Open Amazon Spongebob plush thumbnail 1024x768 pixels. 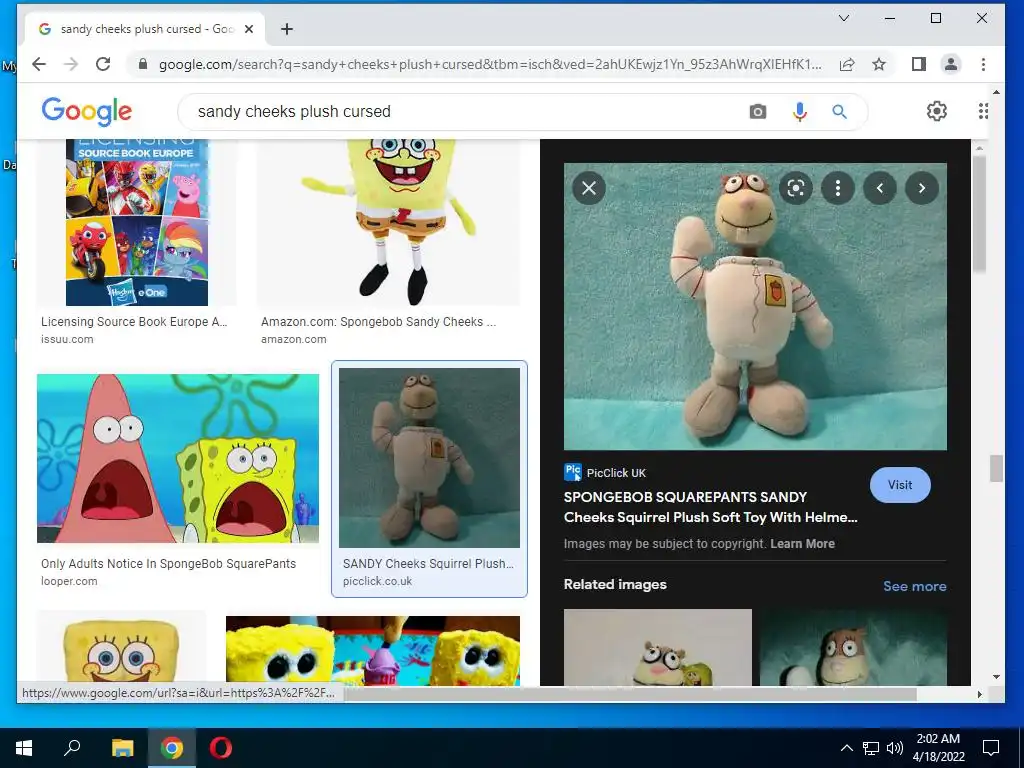pyautogui.click(x=388, y=222)
